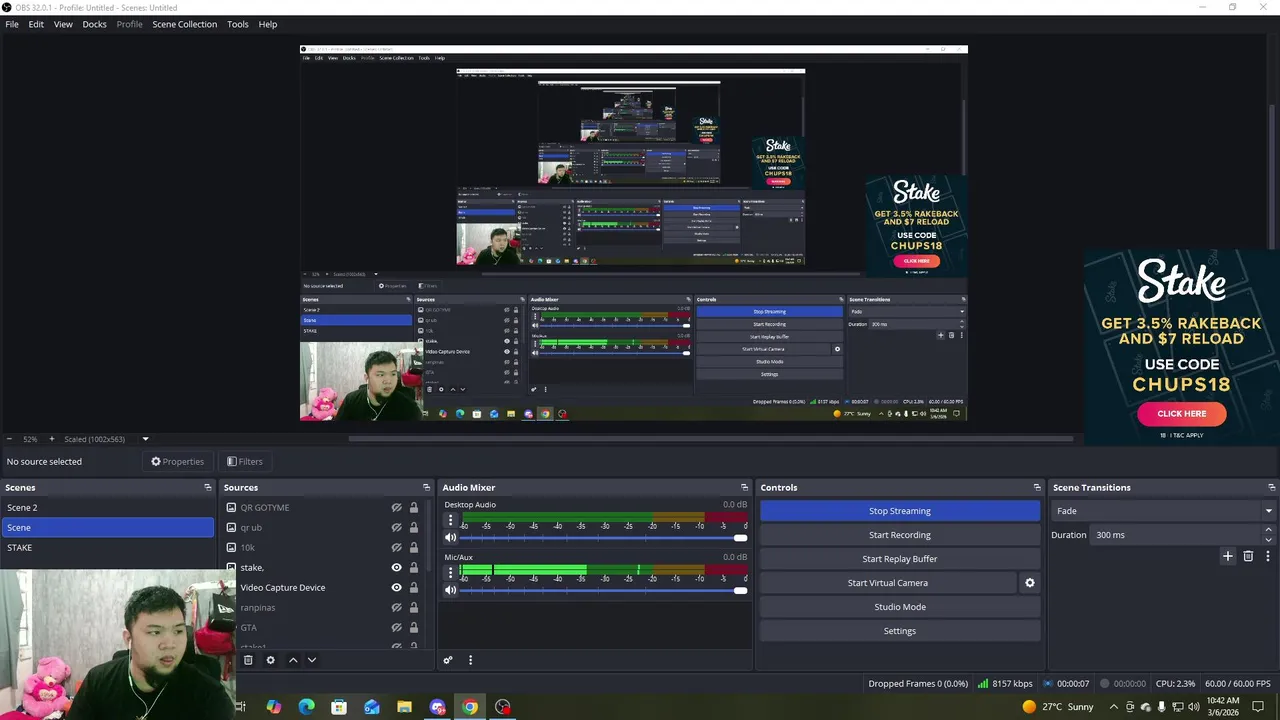Open the File menu
The image size is (1280, 720).
(x=12, y=24)
